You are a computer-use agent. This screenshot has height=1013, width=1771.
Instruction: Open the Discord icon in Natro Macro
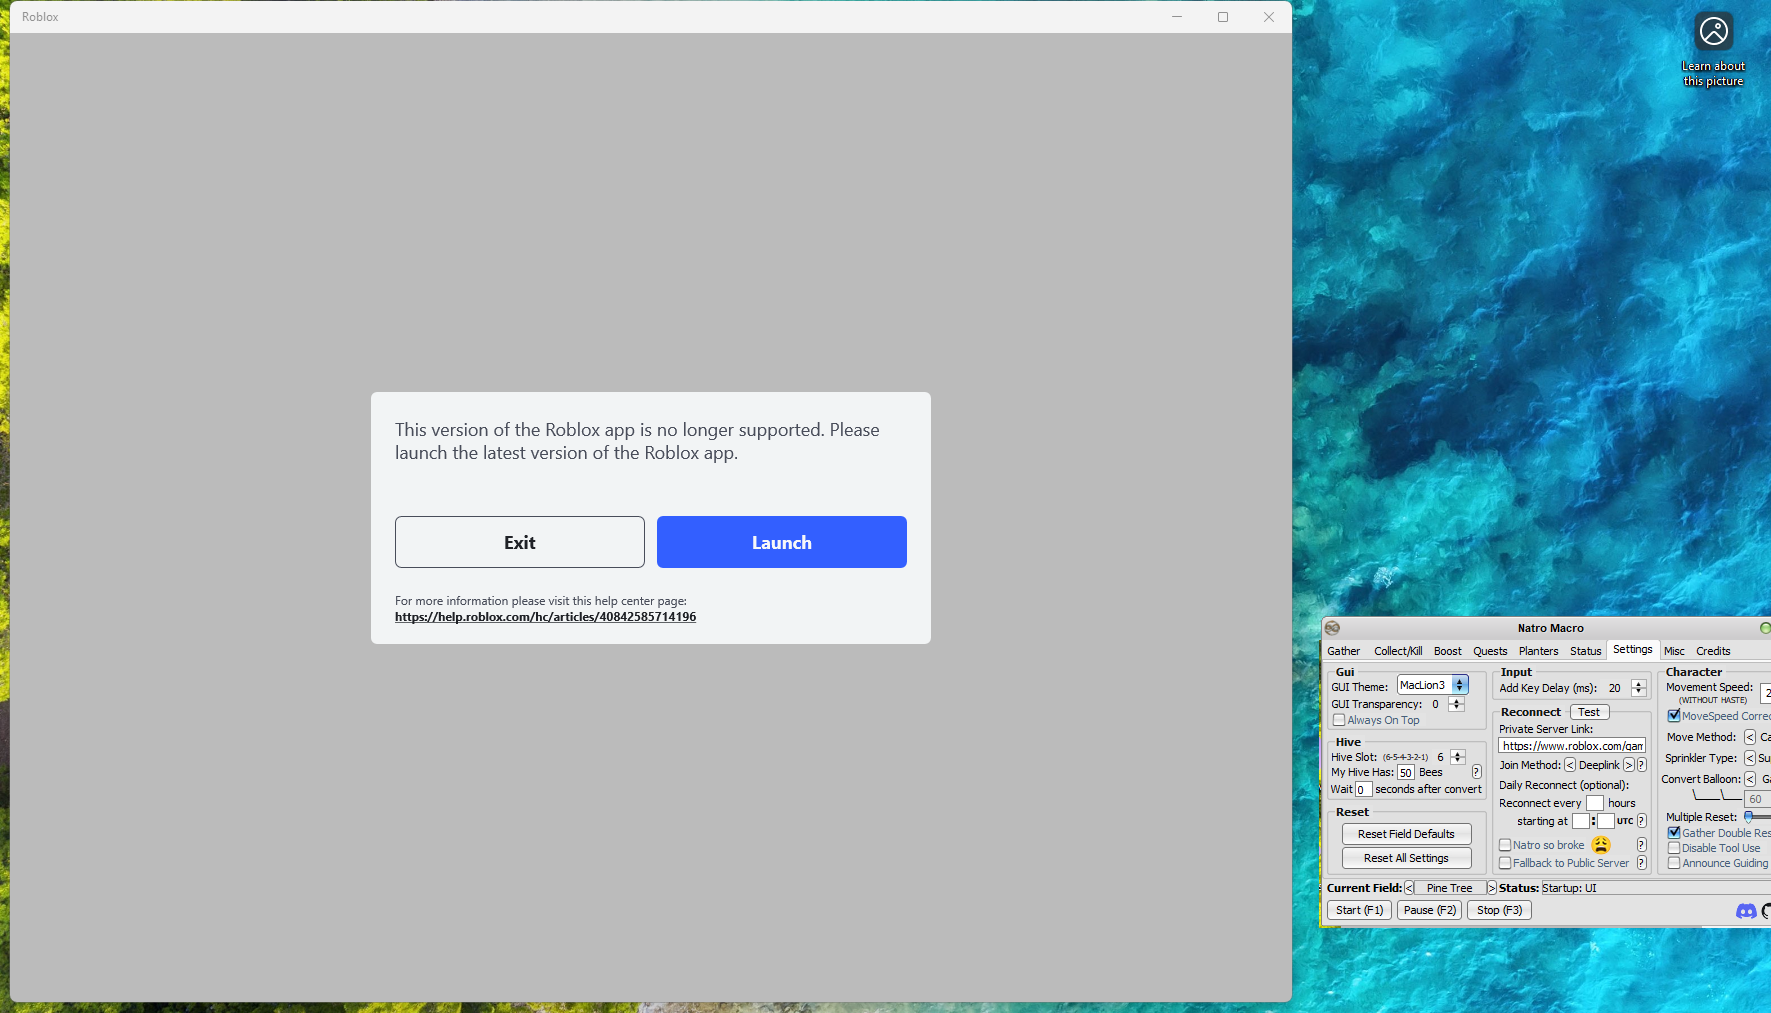[x=1746, y=911]
